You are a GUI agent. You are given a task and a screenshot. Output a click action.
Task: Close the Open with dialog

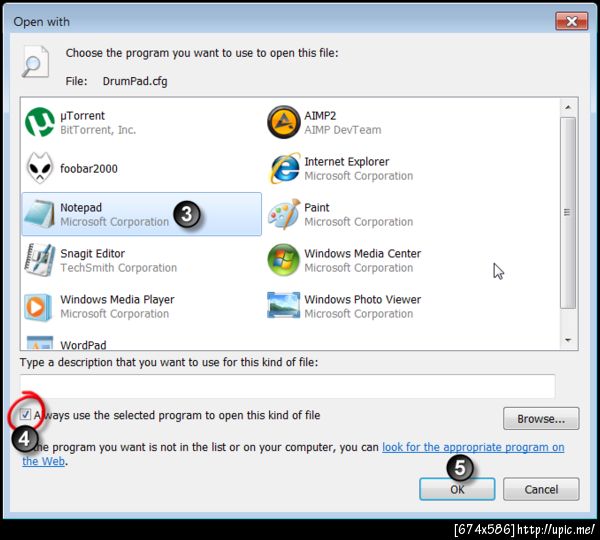point(571,21)
